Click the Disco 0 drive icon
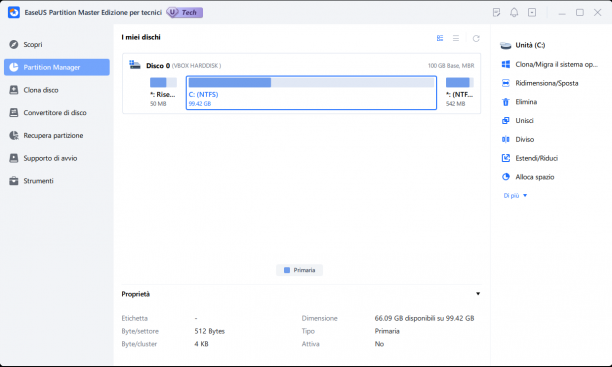 [135, 65]
